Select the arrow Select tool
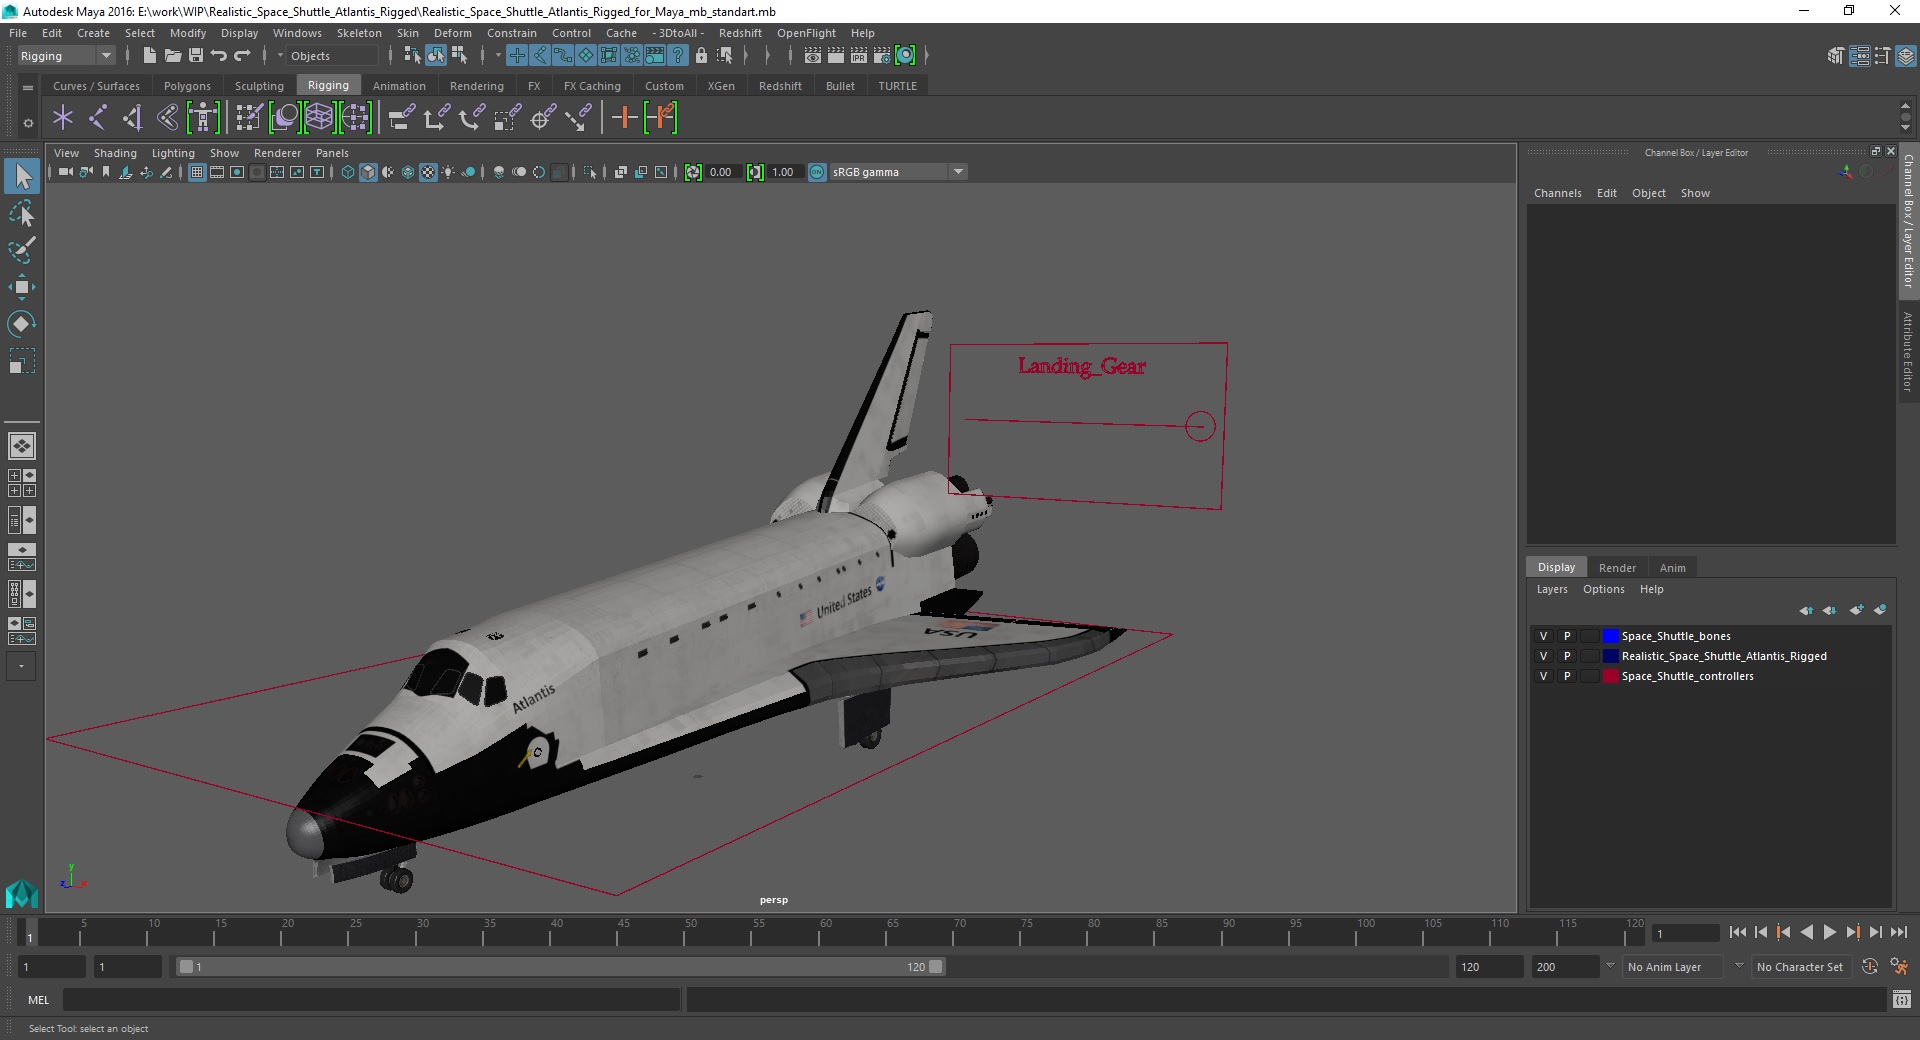1920x1040 pixels. click(x=22, y=177)
